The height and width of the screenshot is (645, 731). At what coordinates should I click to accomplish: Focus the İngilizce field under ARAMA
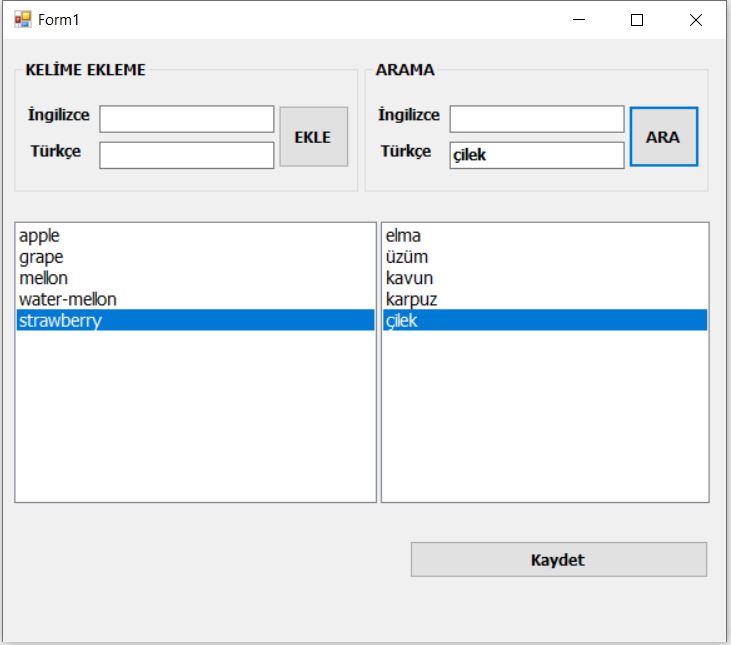click(537, 119)
